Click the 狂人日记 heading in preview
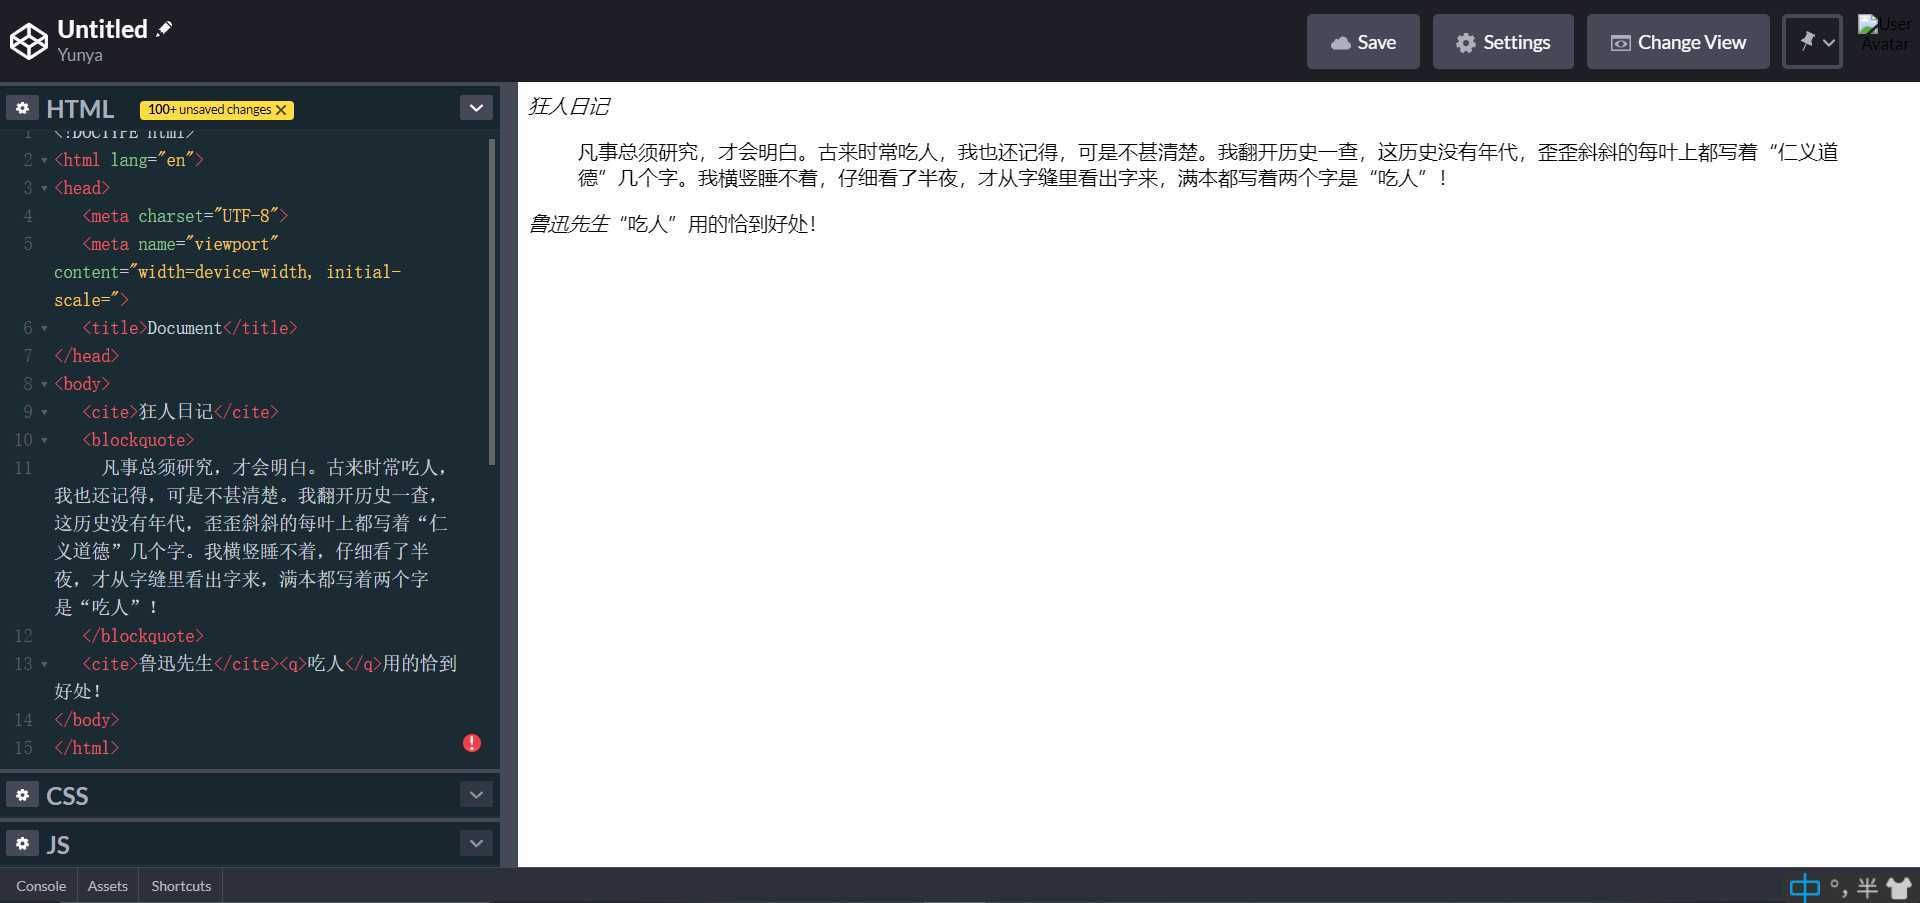Image resolution: width=1920 pixels, height=903 pixels. click(568, 106)
